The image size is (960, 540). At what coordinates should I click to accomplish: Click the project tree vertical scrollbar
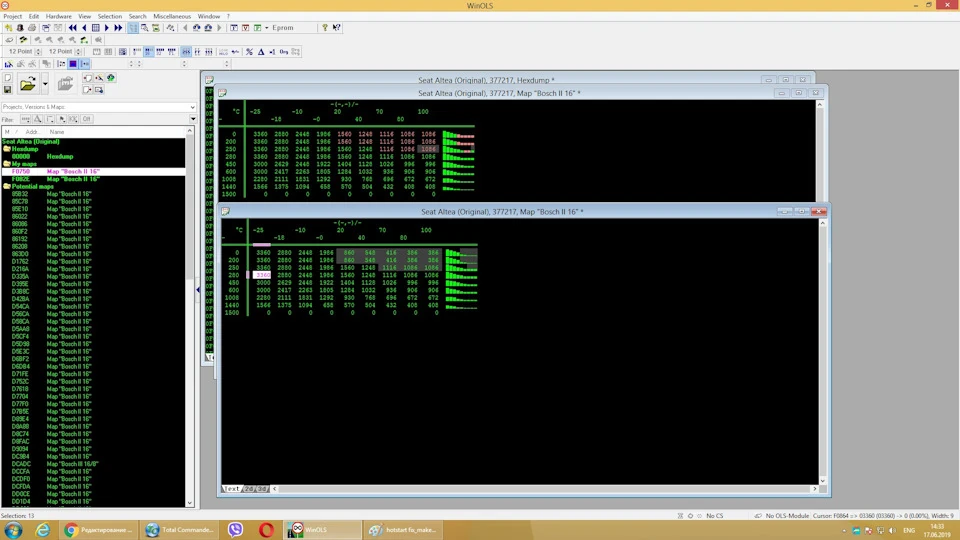click(x=190, y=317)
